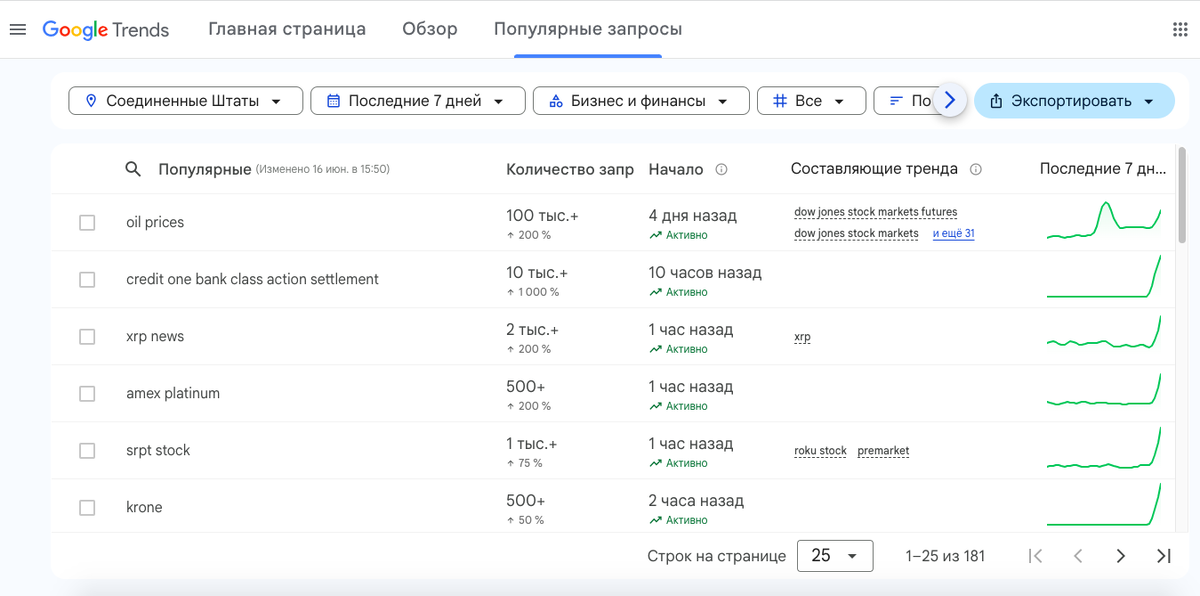This screenshot has width=1200, height=596.
Task: Click info icon next to Начало column
Action: pyautogui.click(x=721, y=170)
